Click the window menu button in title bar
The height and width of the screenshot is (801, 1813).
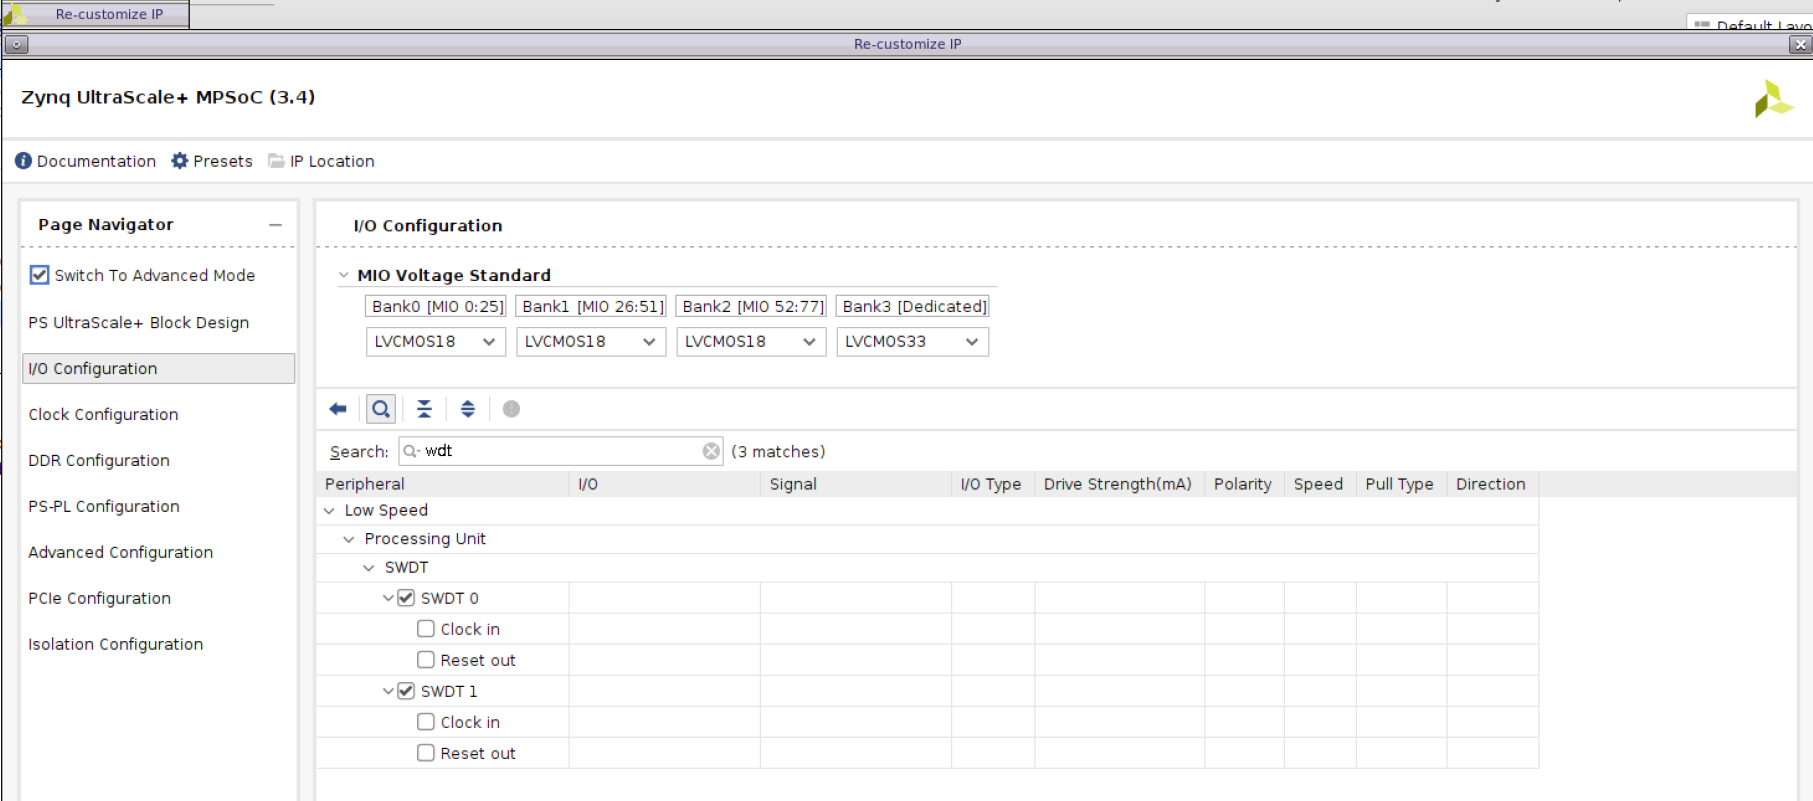16,44
